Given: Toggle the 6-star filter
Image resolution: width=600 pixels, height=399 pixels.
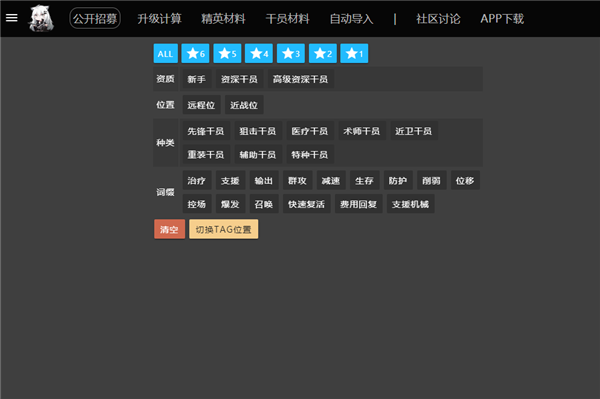Looking at the screenshot, I should point(196,54).
